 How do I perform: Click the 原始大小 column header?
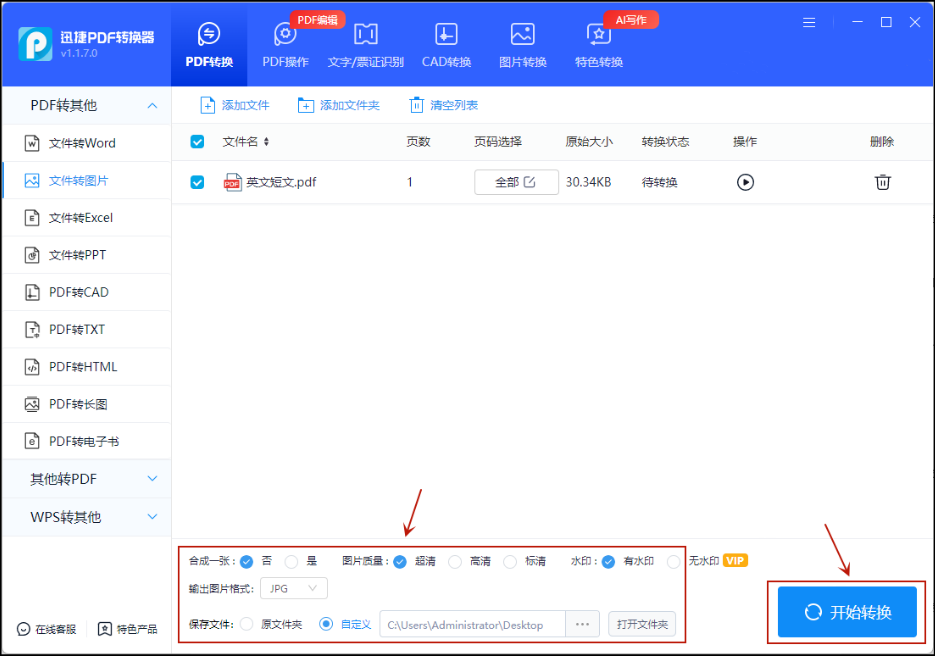click(589, 141)
